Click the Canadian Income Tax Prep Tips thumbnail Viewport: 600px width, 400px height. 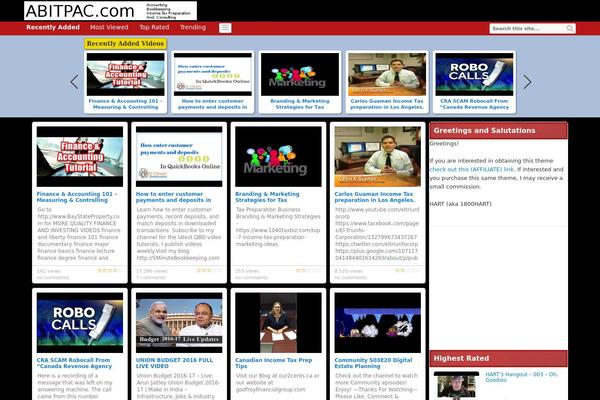pyautogui.click(x=278, y=323)
